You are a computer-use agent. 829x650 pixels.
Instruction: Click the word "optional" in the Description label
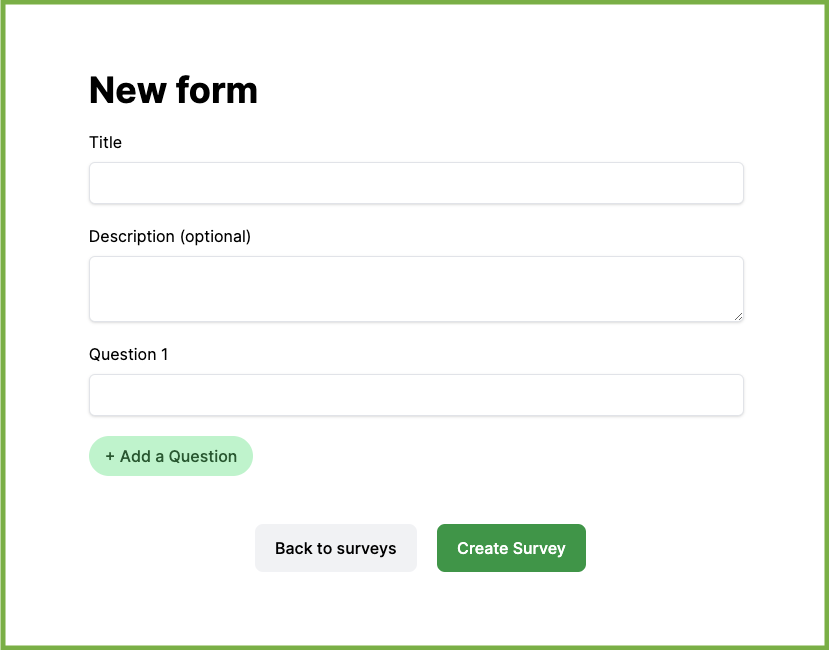215,237
